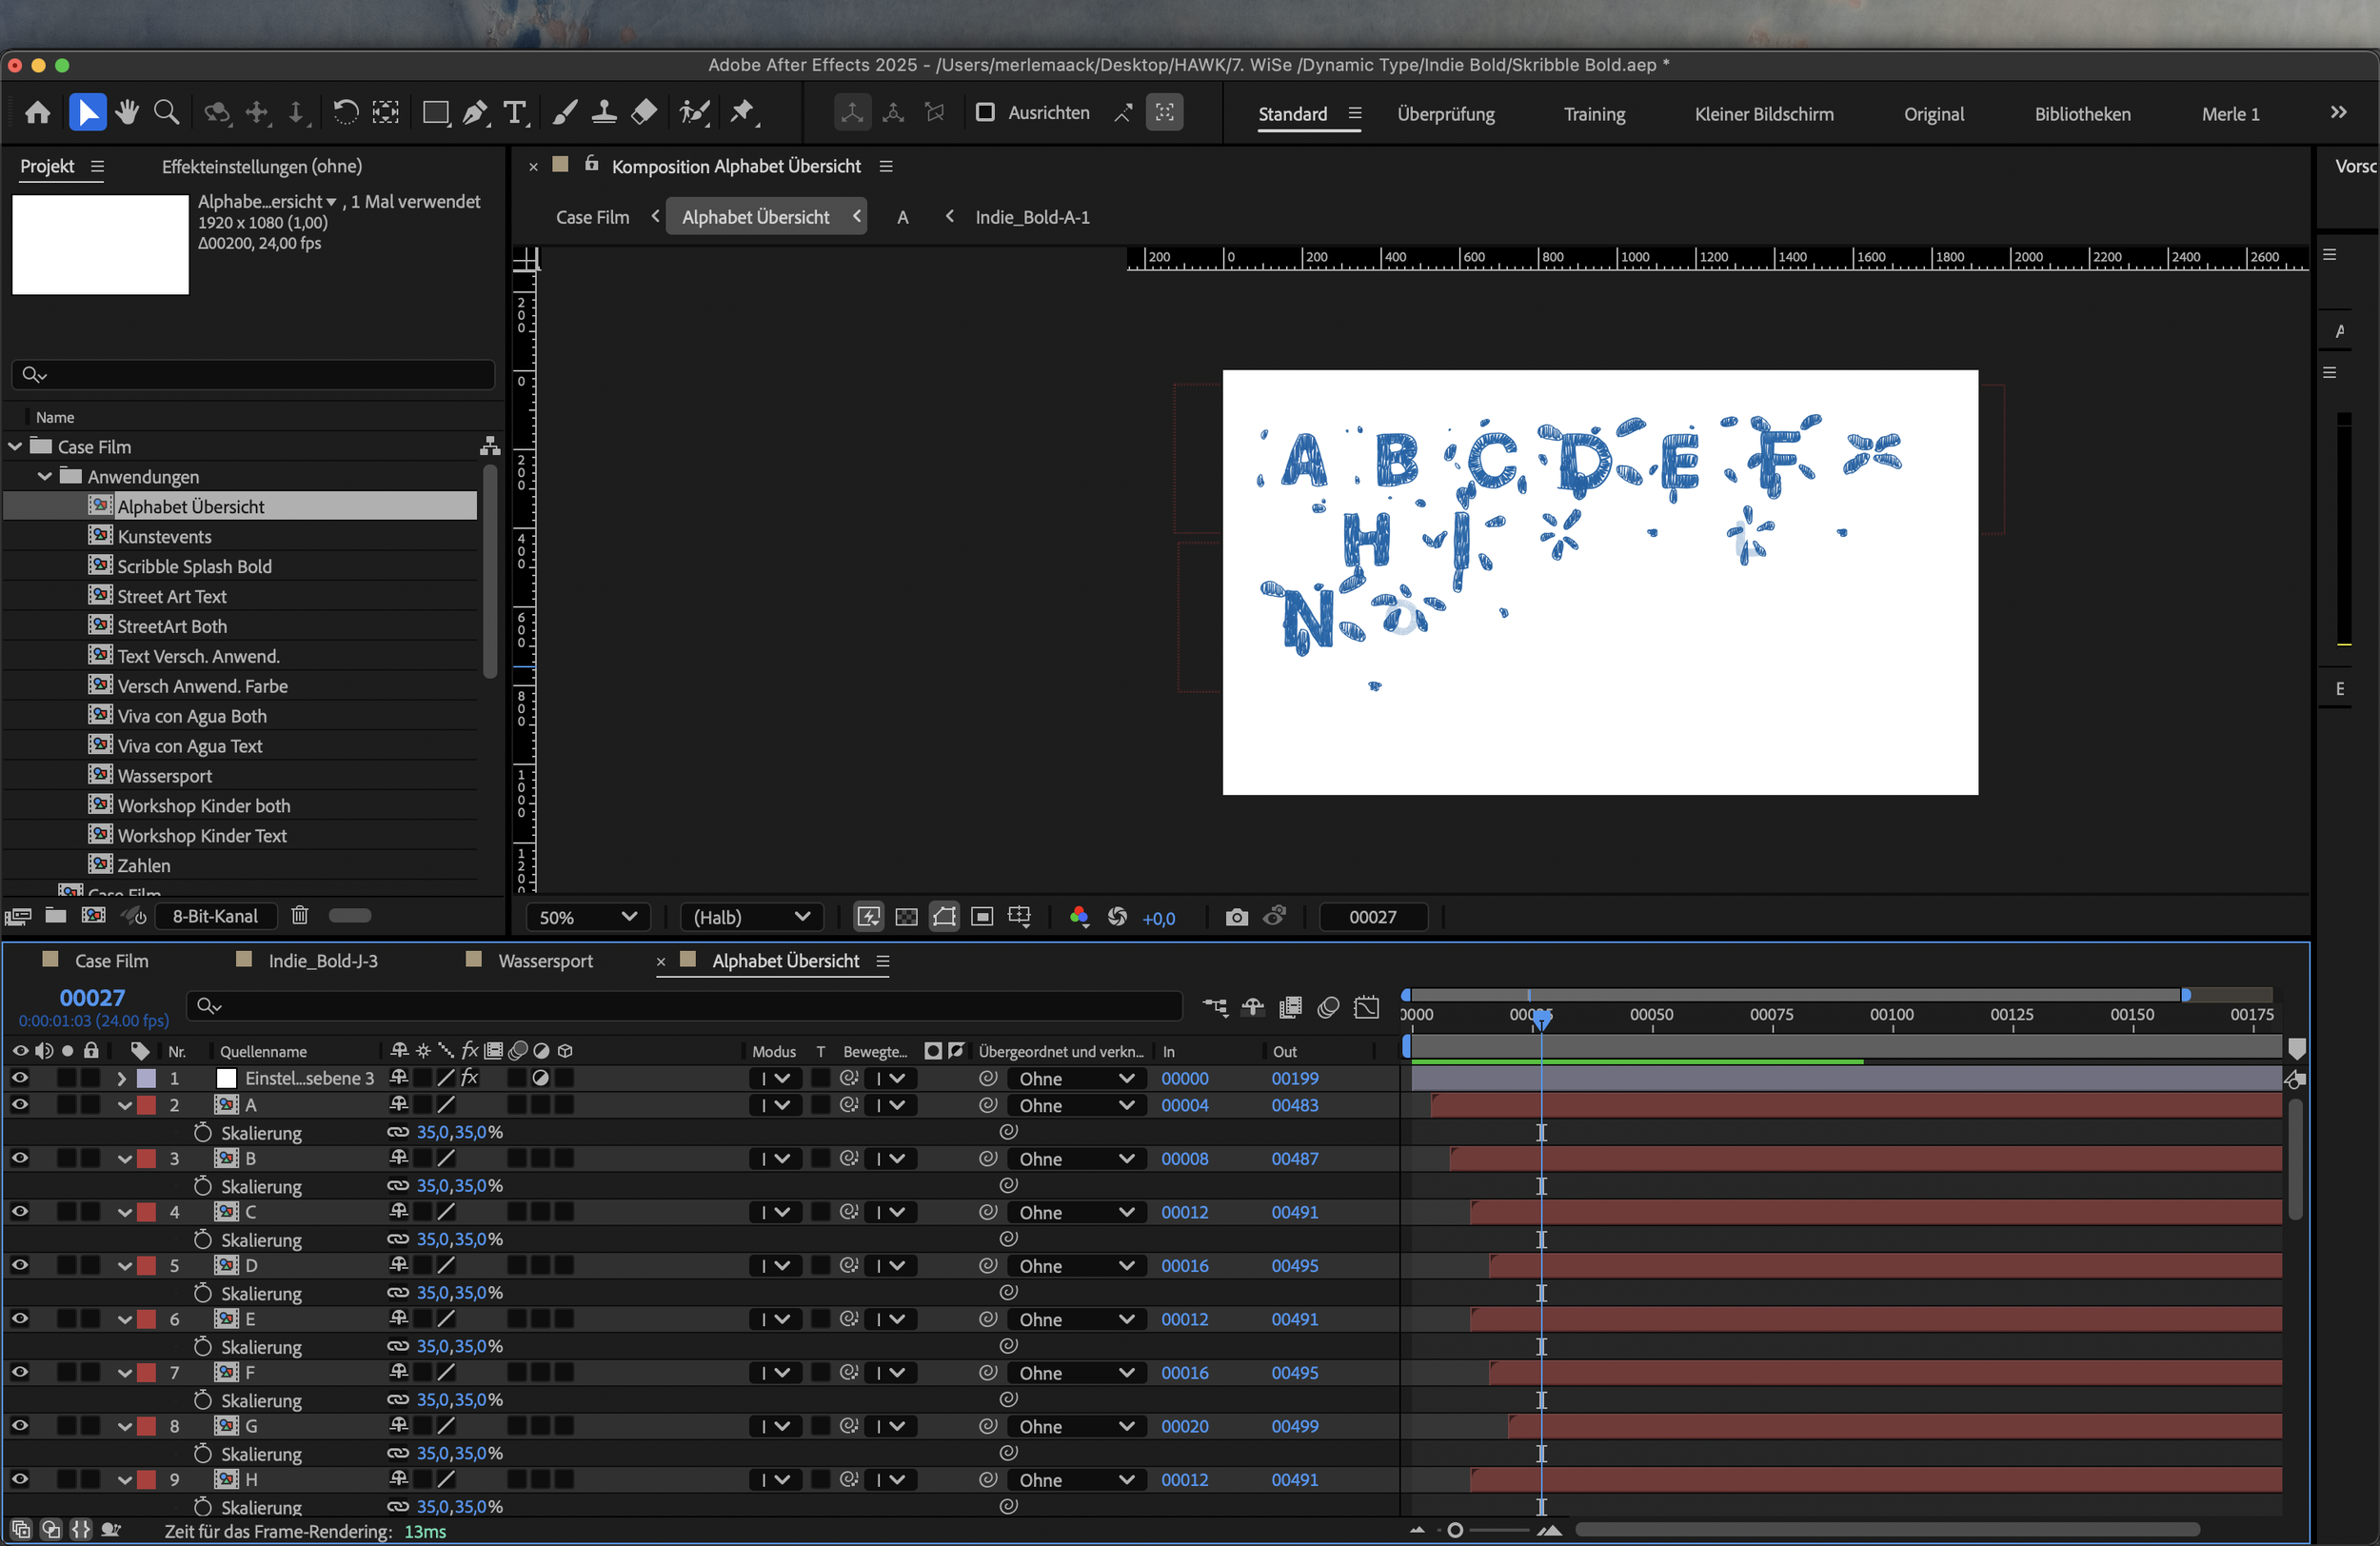Select the Rotation tool
Viewport: 2380px width, 1546px height.
(345, 112)
